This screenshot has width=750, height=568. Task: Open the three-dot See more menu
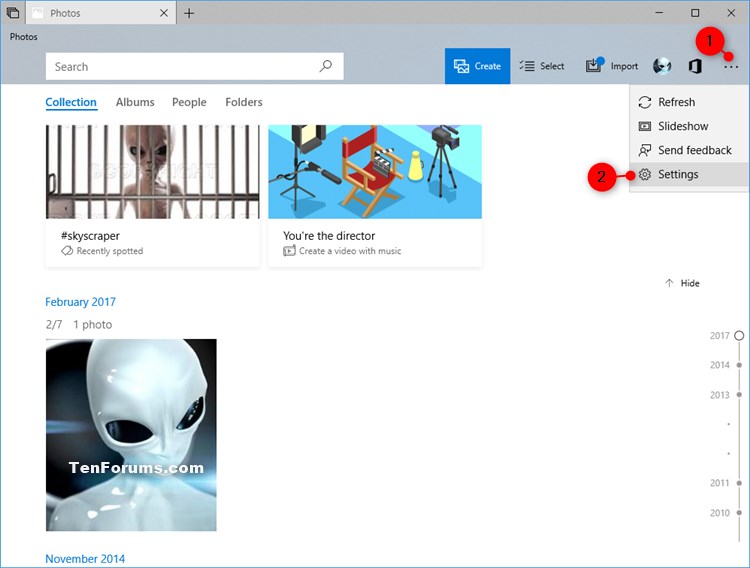click(x=730, y=67)
